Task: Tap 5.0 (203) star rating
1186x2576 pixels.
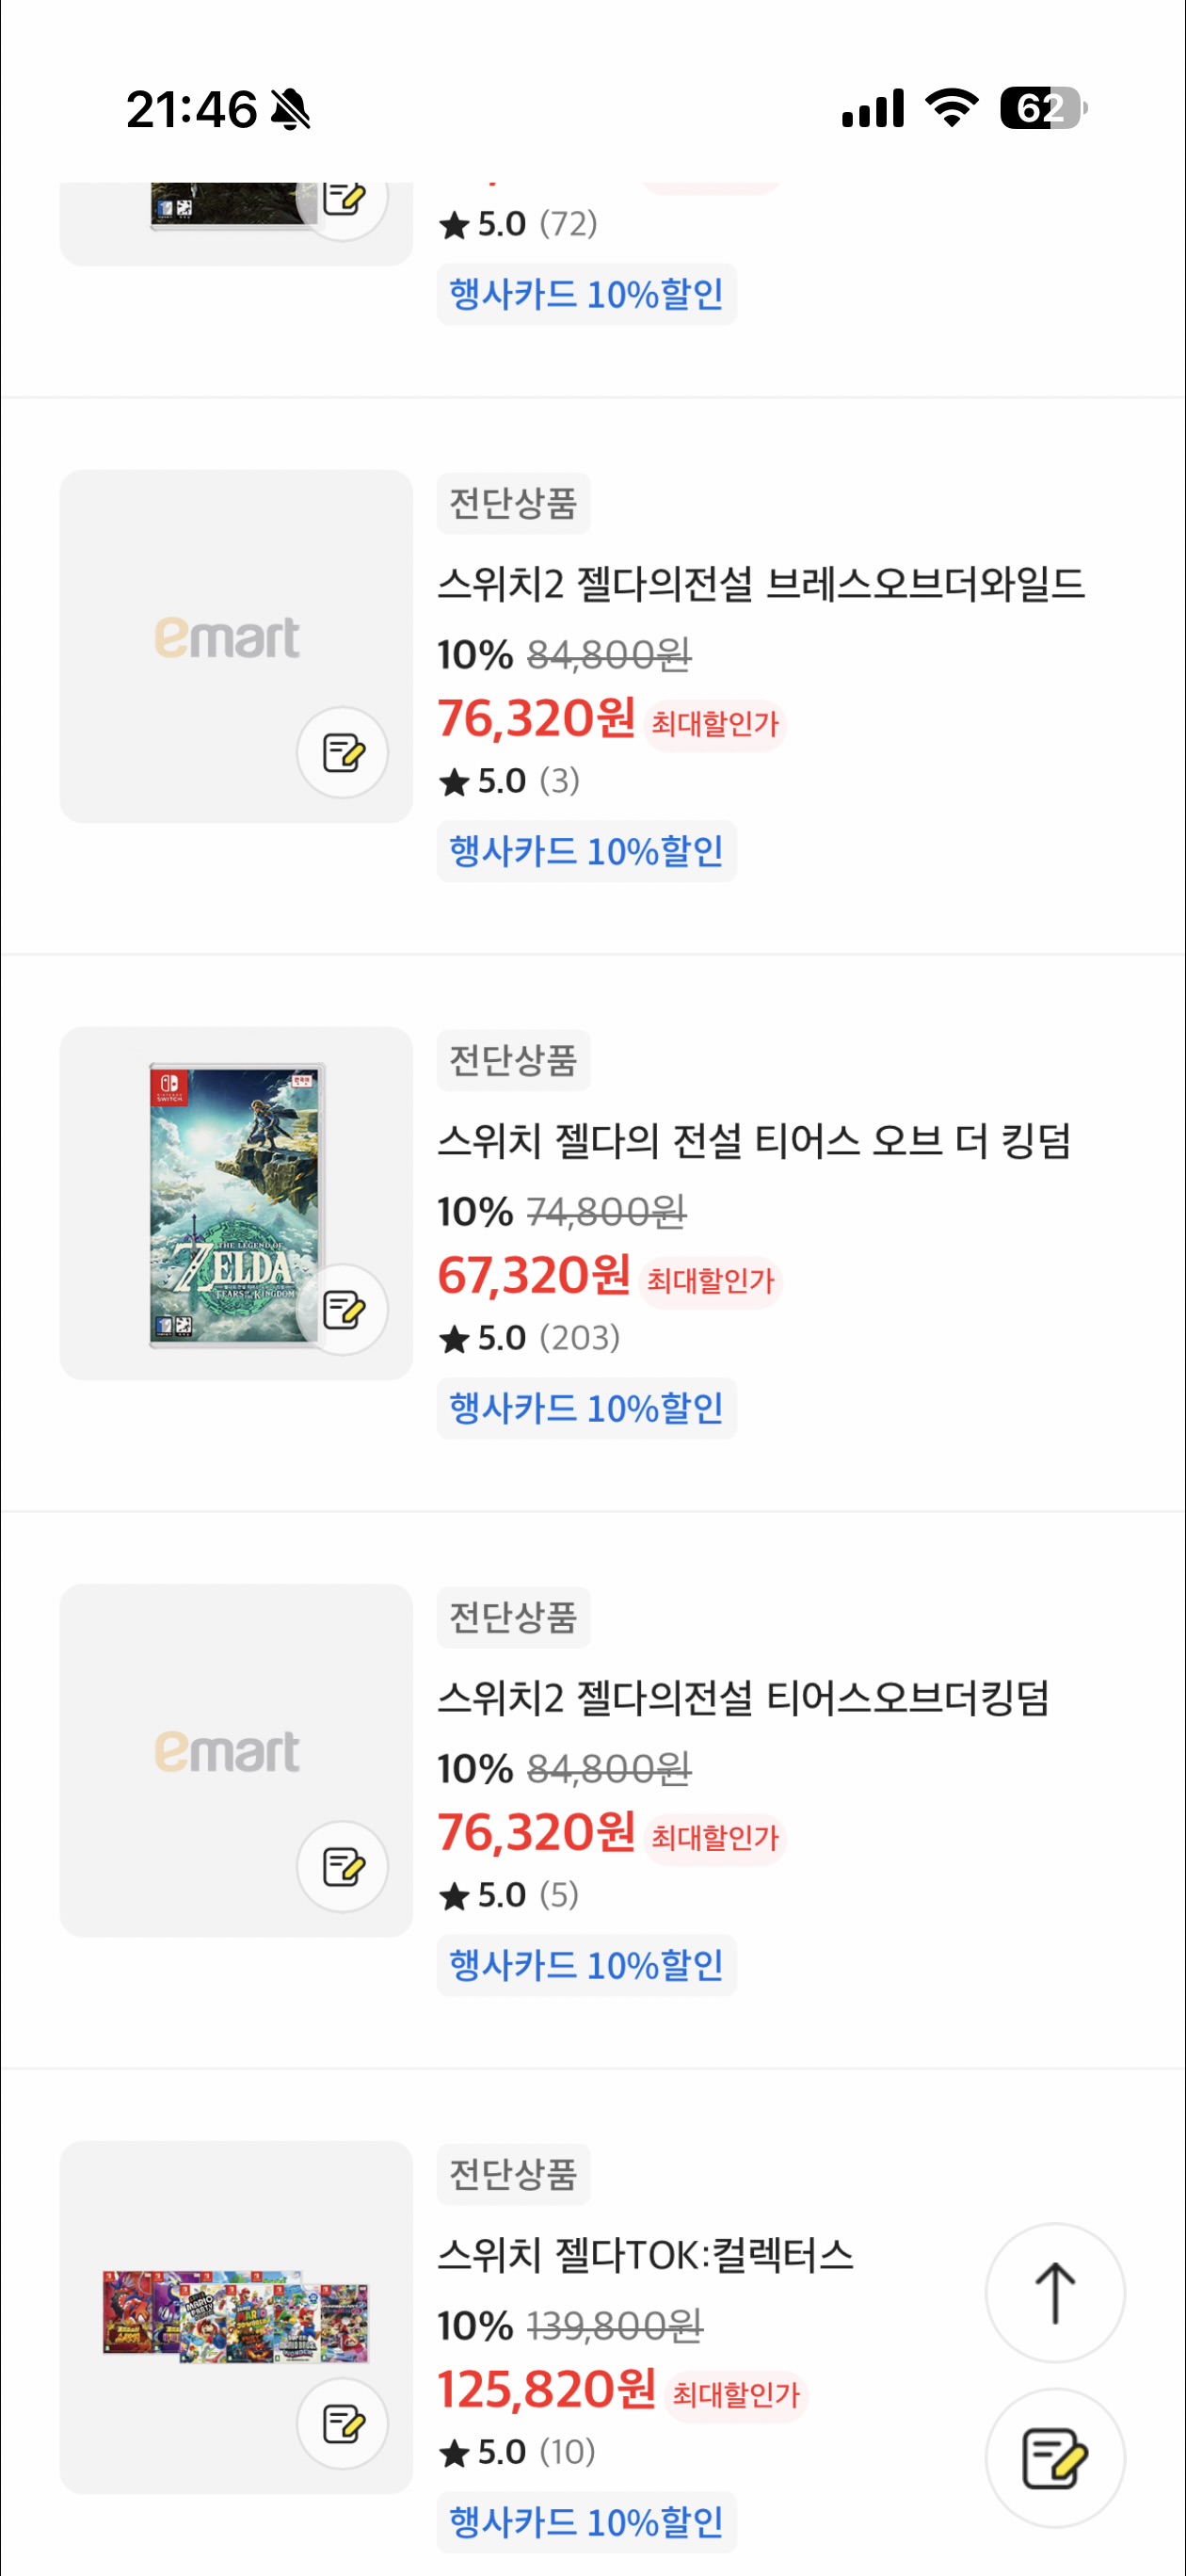Action: pyautogui.click(x=529, y=1338)
